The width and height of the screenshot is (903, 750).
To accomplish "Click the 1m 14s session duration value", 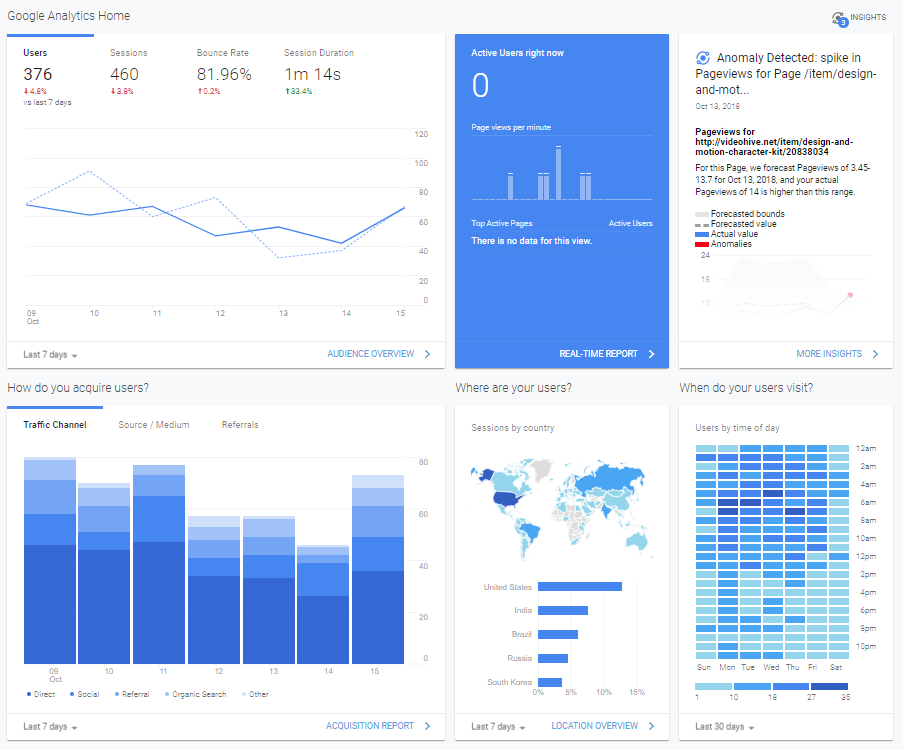I will coord(312,74).
